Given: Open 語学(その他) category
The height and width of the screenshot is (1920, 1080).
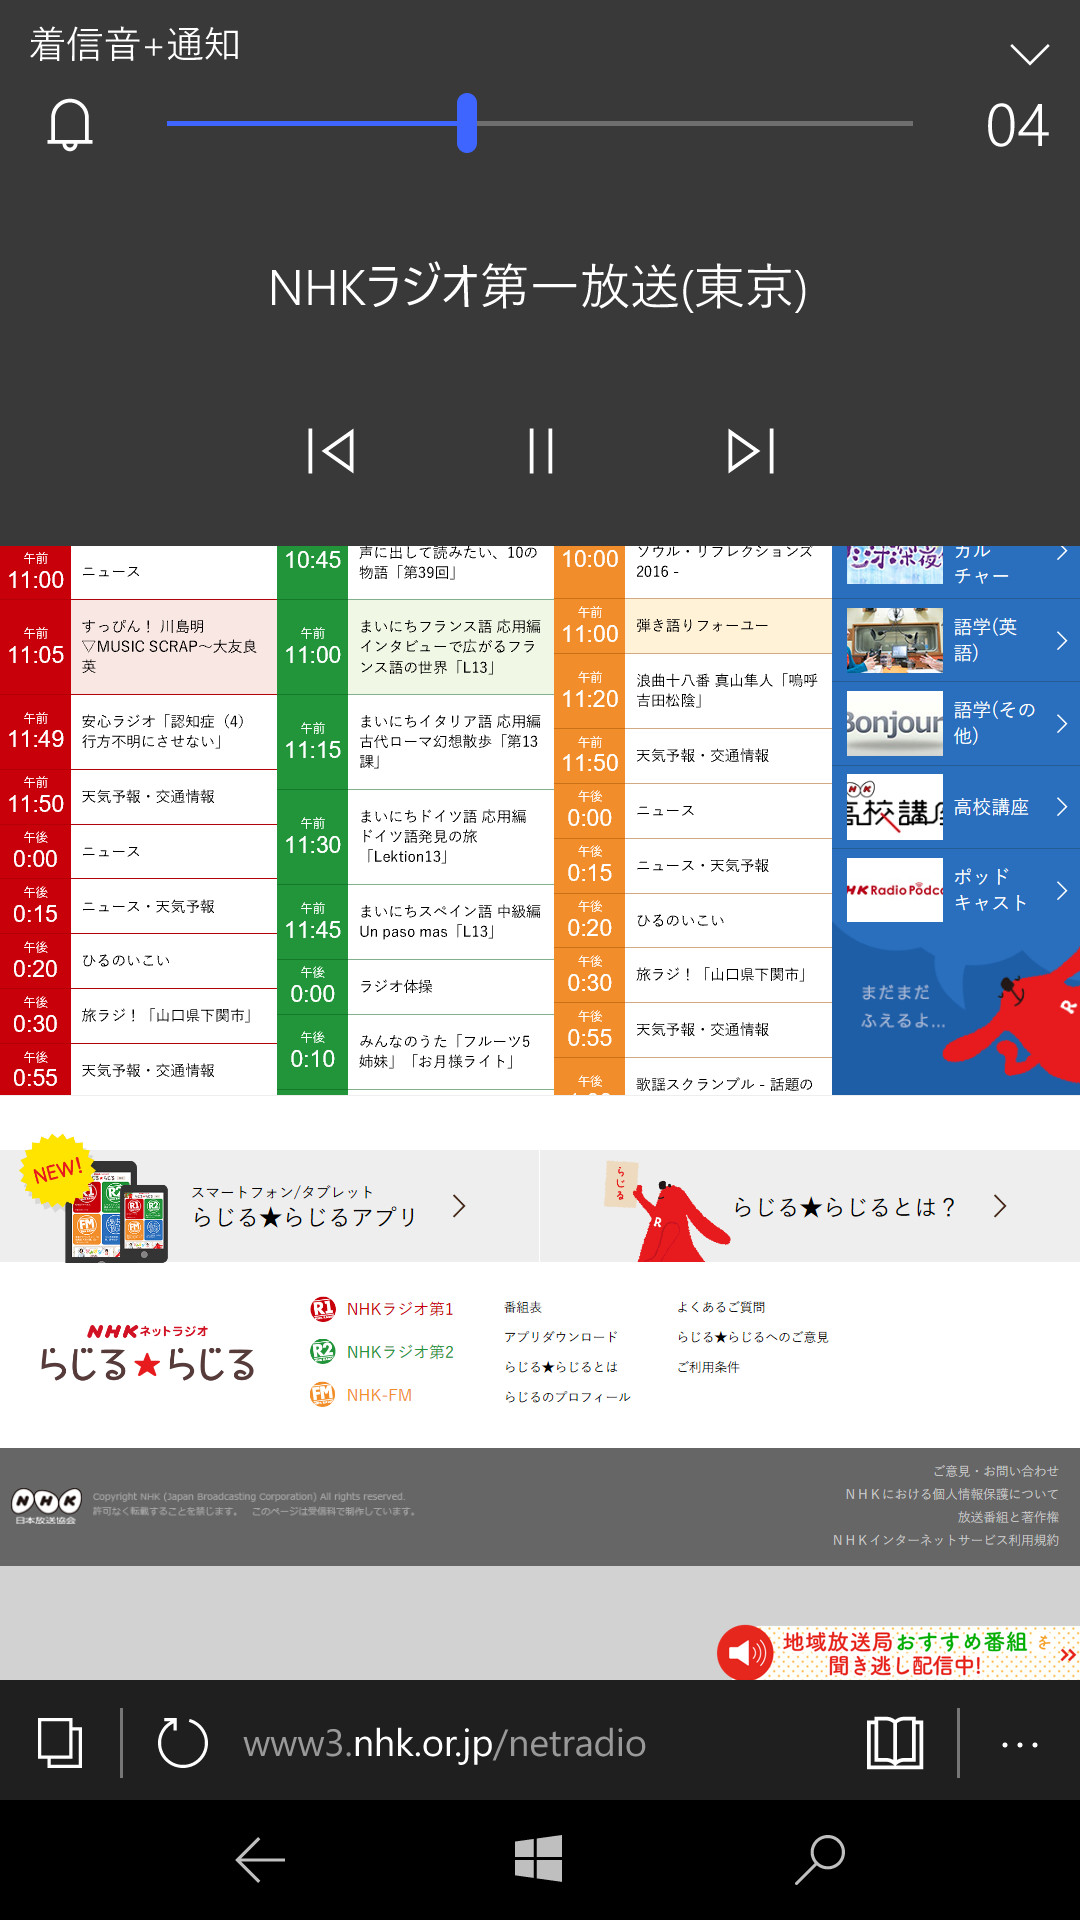Looking at the screenshot, I should [956, 723].
